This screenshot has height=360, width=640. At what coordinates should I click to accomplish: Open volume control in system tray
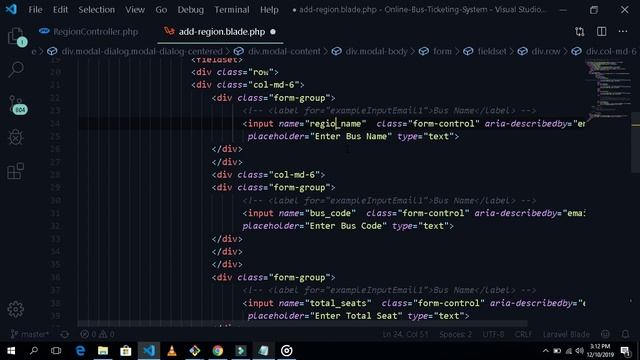point(580,351)
